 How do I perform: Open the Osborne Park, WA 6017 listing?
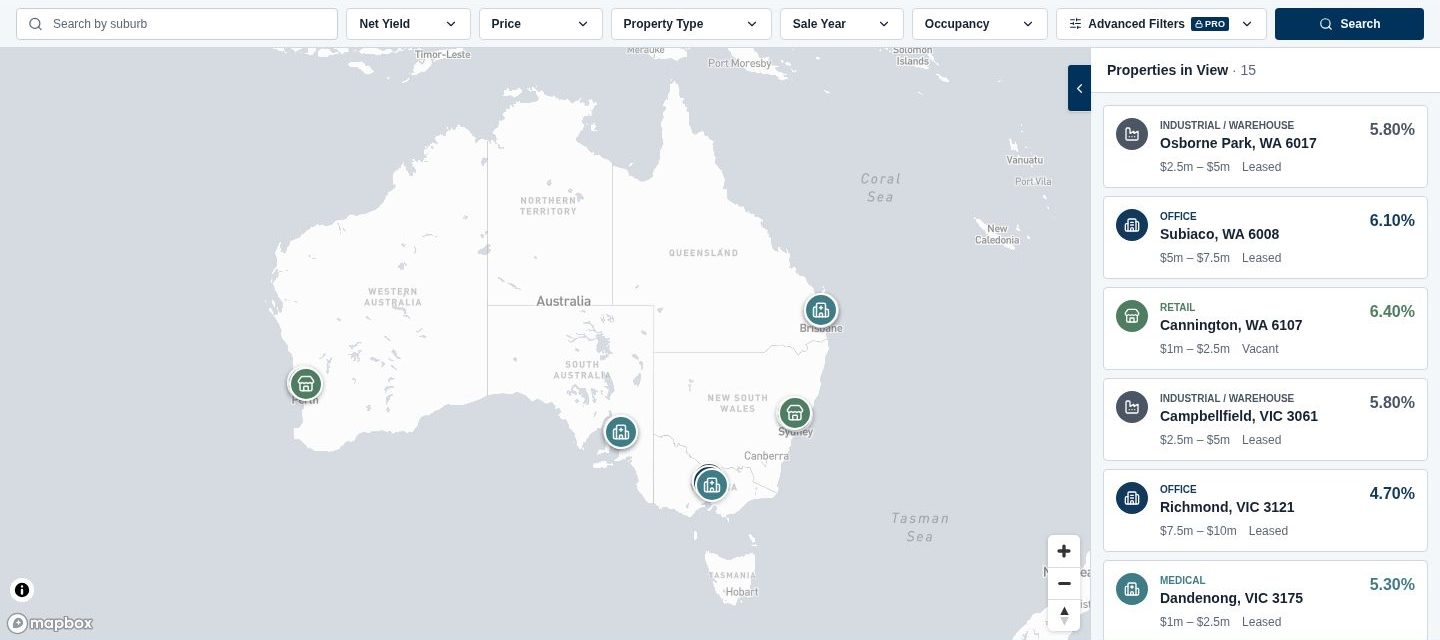click(1265, 146)
